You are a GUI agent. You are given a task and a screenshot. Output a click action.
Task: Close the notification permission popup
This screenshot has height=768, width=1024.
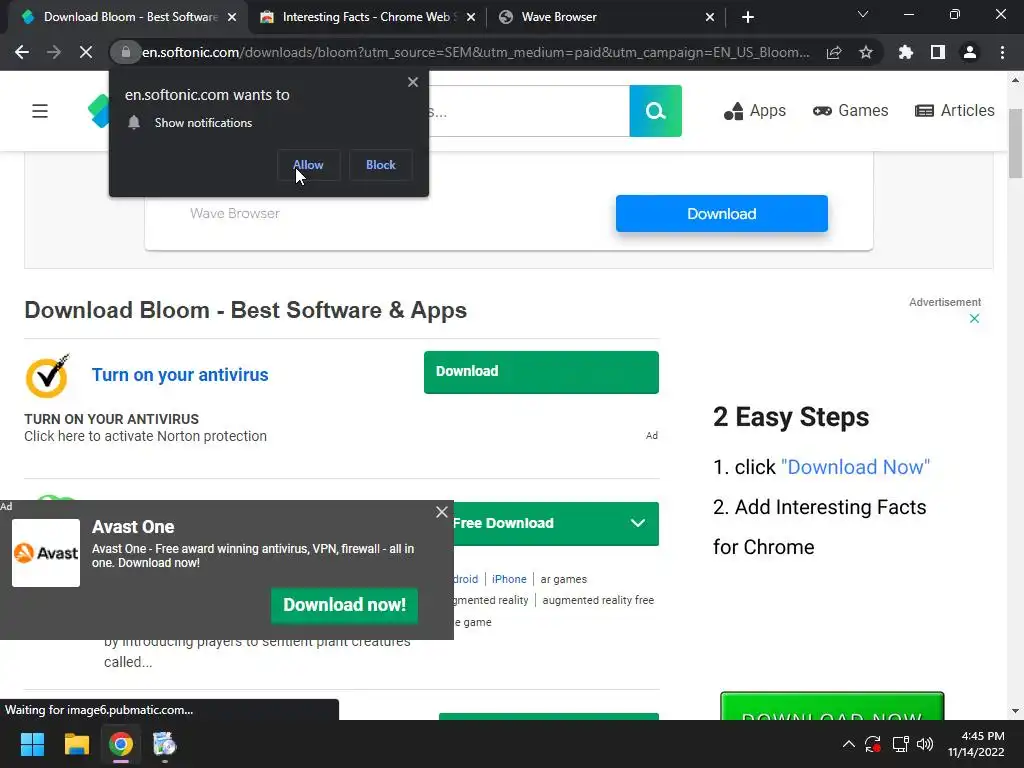tap(413, 82)
